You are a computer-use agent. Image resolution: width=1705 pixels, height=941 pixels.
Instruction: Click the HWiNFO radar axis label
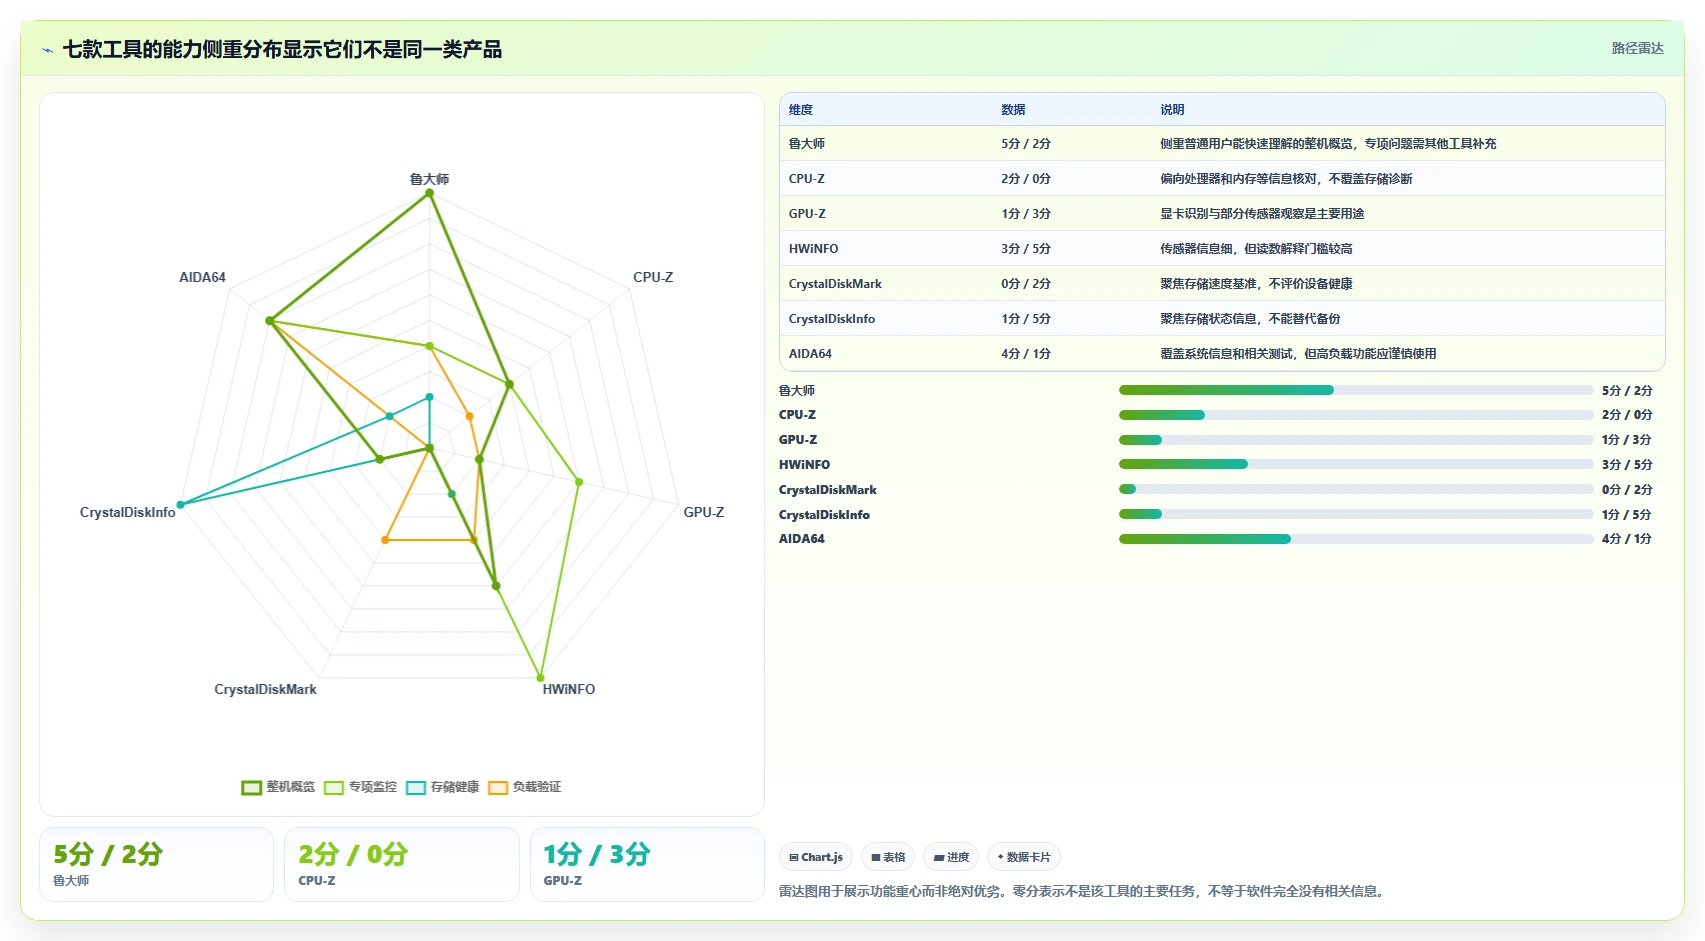tap(569, 689)
